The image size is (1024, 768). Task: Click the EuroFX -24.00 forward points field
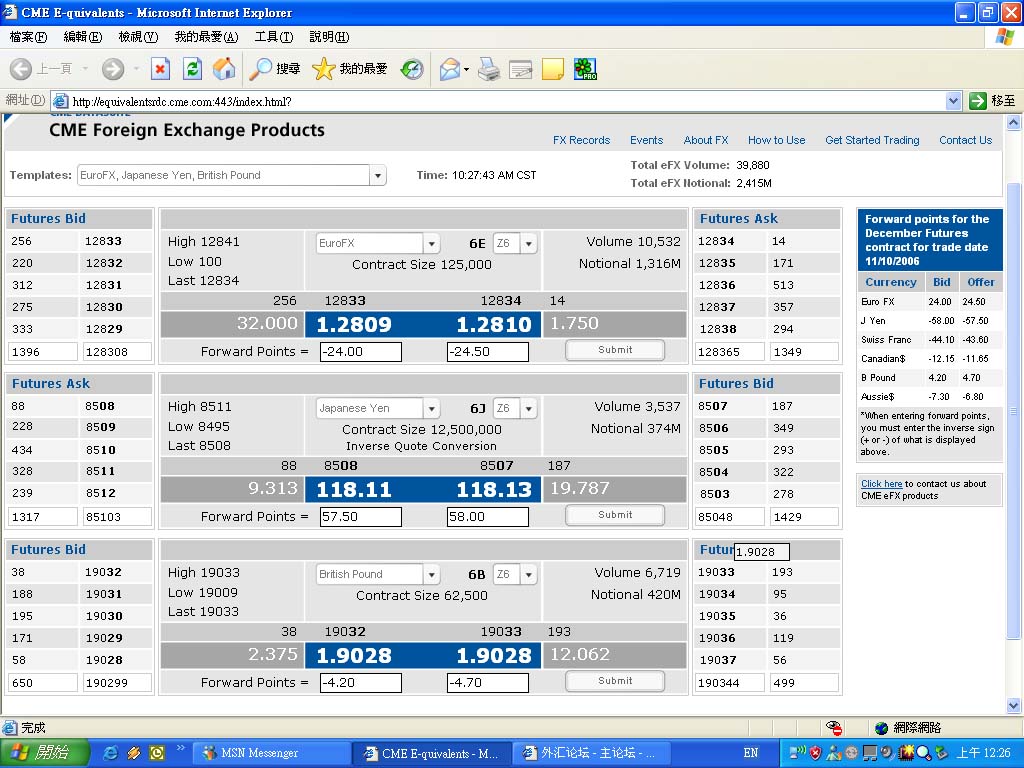coord(361,351)
